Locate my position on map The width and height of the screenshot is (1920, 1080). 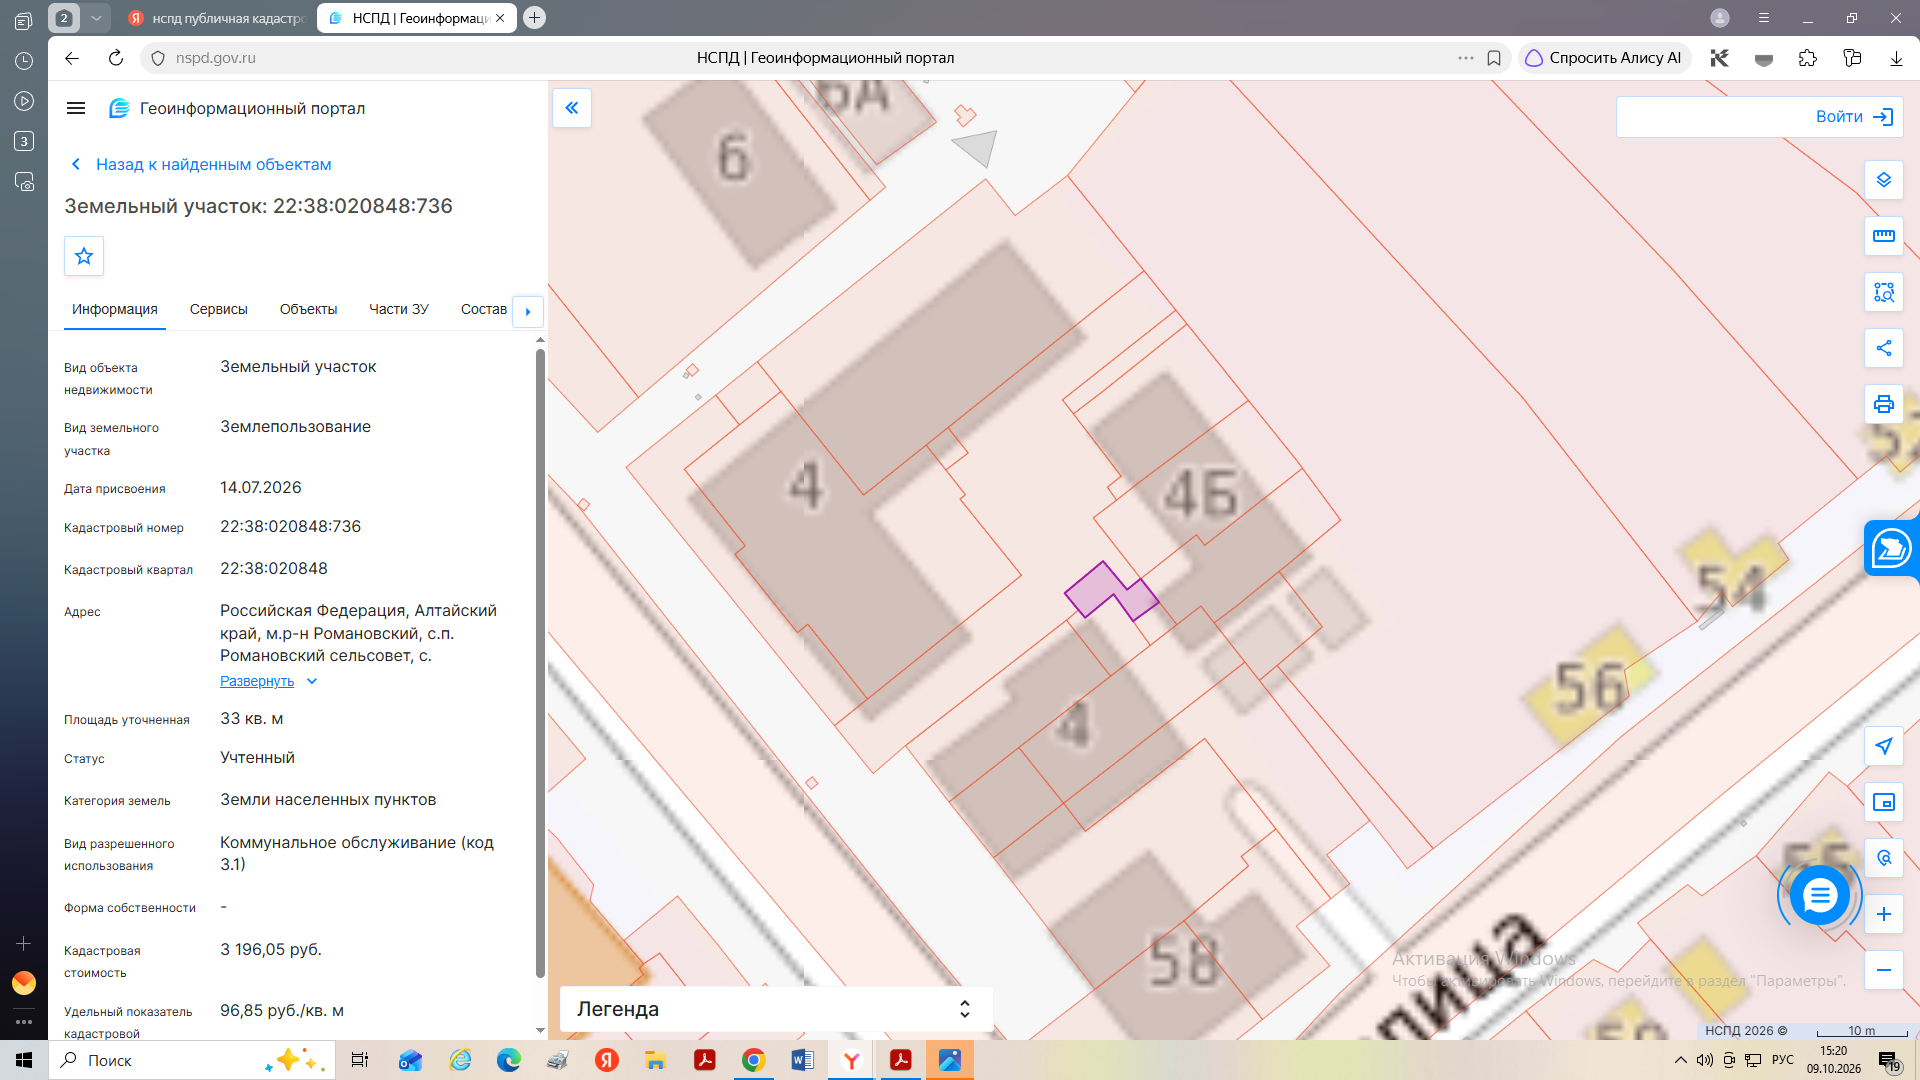coord(1884,746)
